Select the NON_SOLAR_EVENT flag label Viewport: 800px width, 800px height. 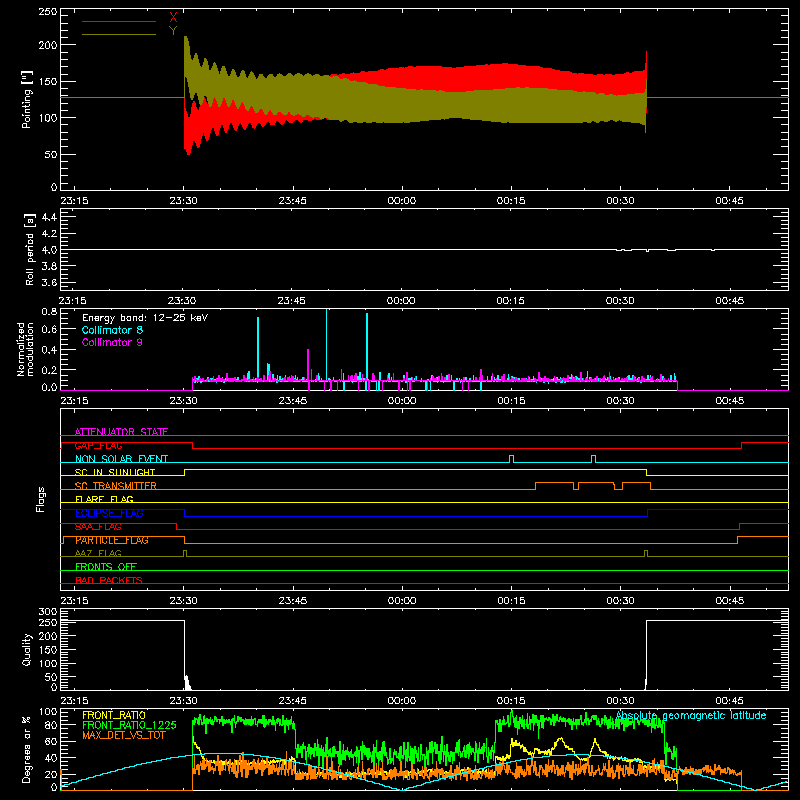[121, 459]
